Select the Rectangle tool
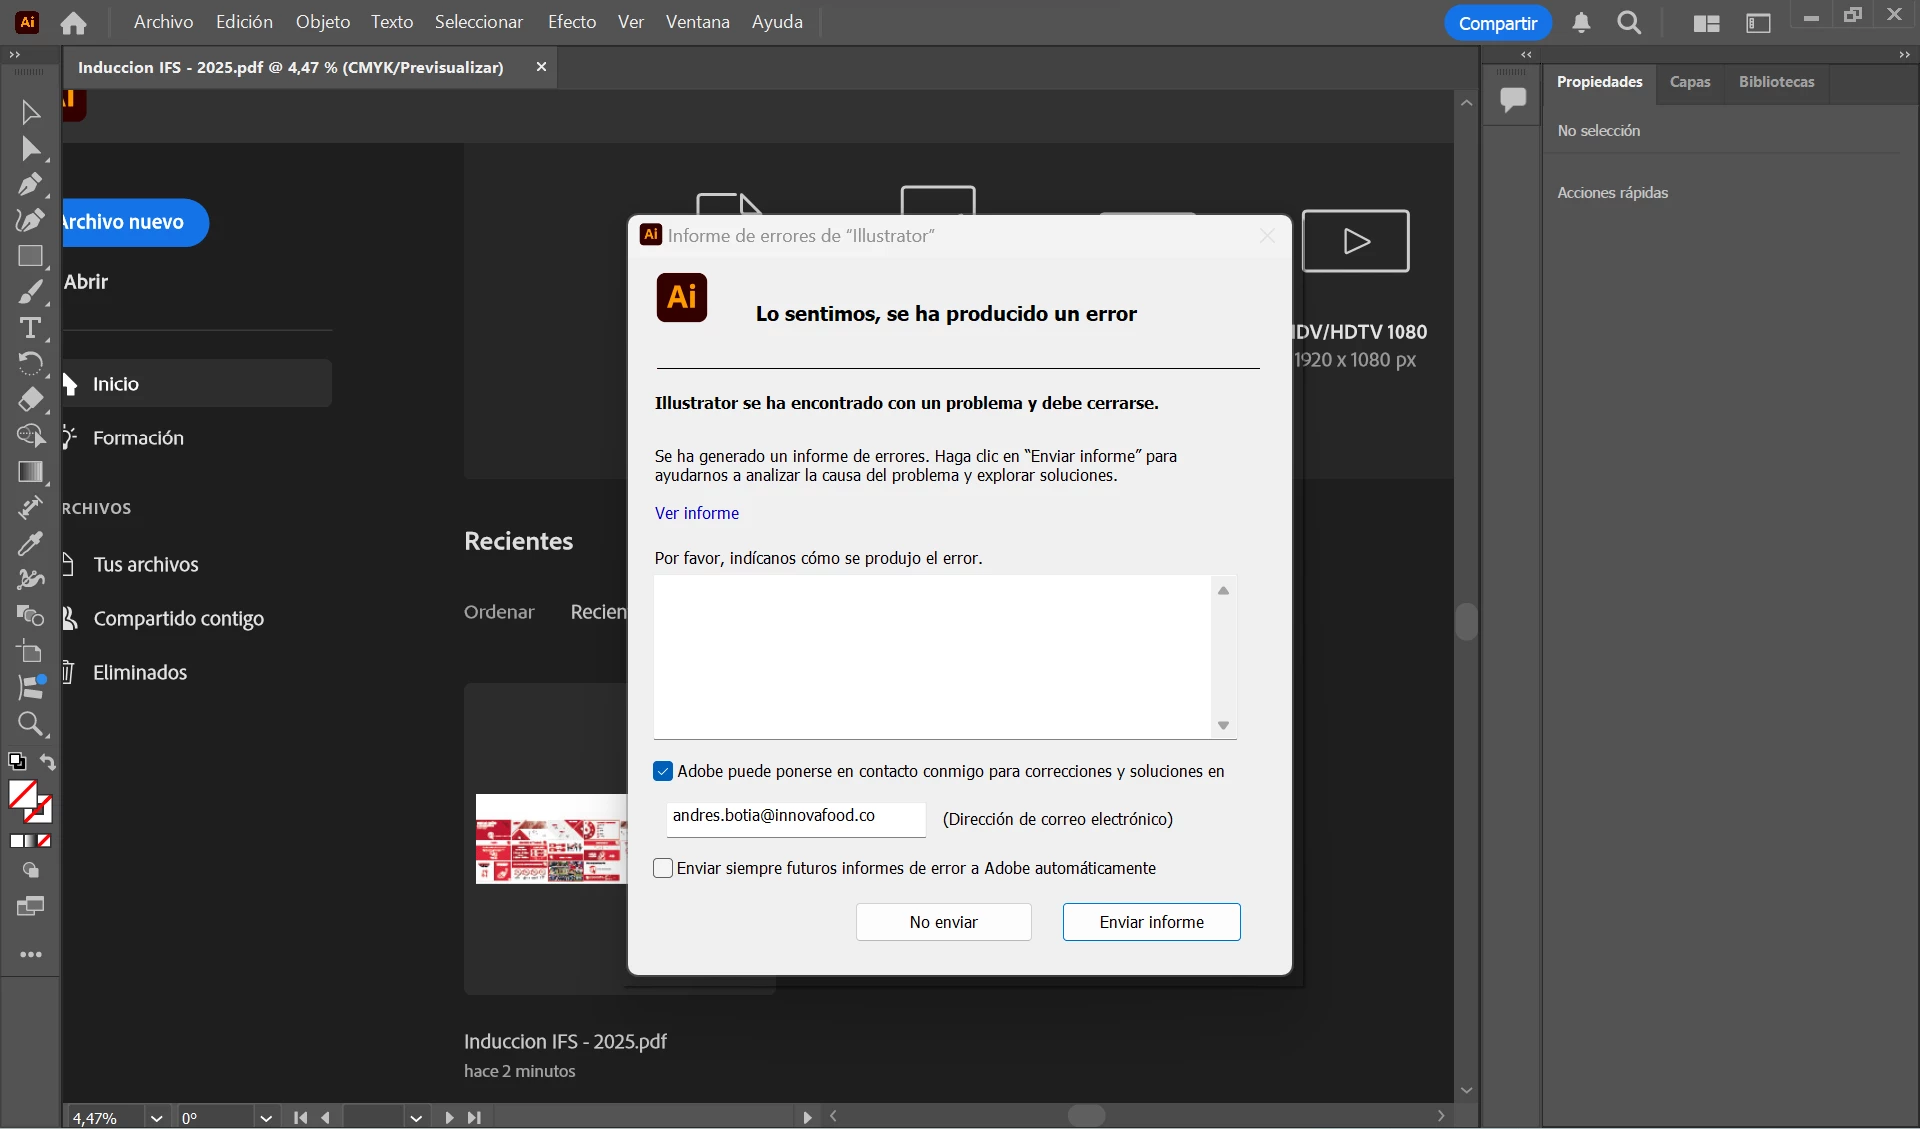 click(30, 257)
